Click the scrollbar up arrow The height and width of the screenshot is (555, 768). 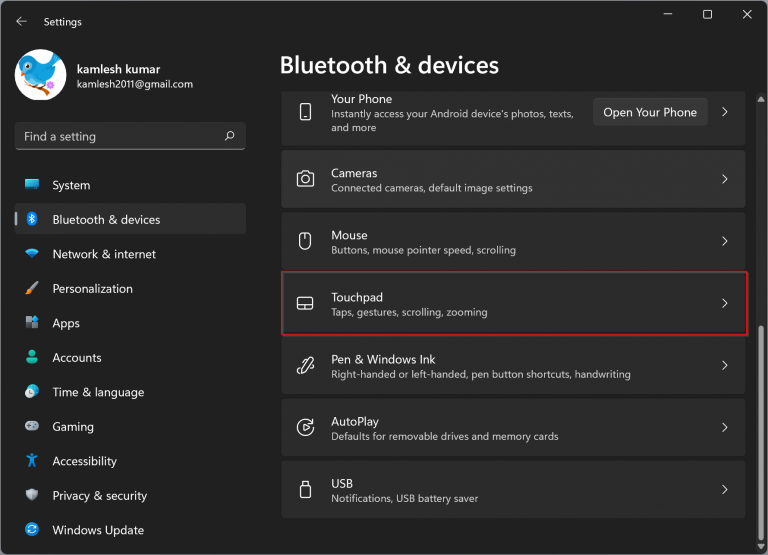click(x=761, y=99)
